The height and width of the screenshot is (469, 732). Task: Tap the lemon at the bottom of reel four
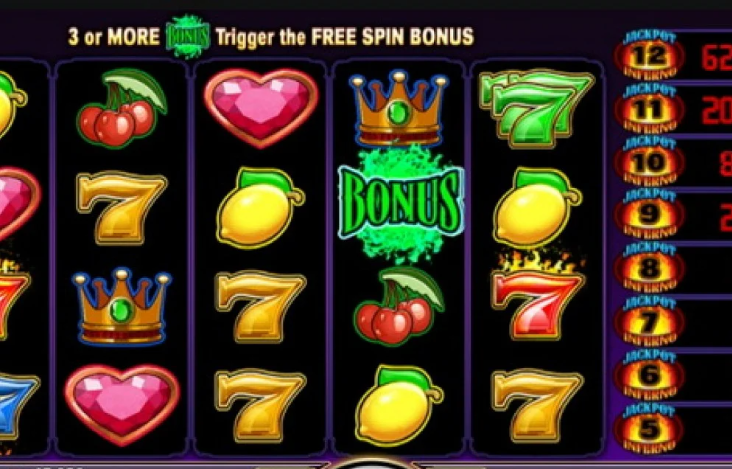point(398,406)
